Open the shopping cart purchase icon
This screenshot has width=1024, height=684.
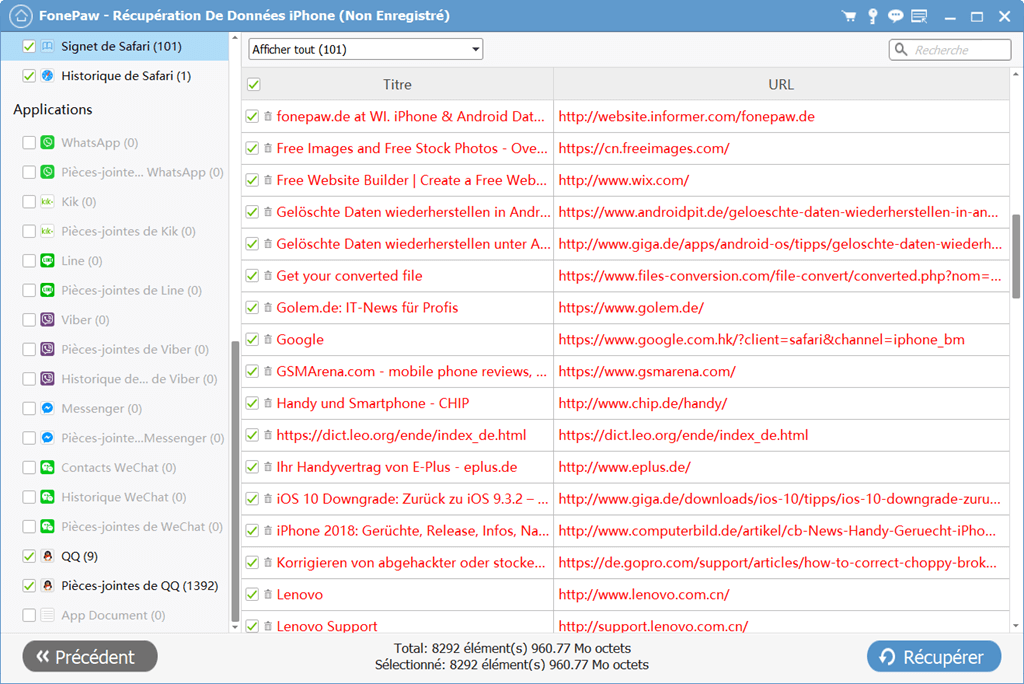tap(849, 16)
